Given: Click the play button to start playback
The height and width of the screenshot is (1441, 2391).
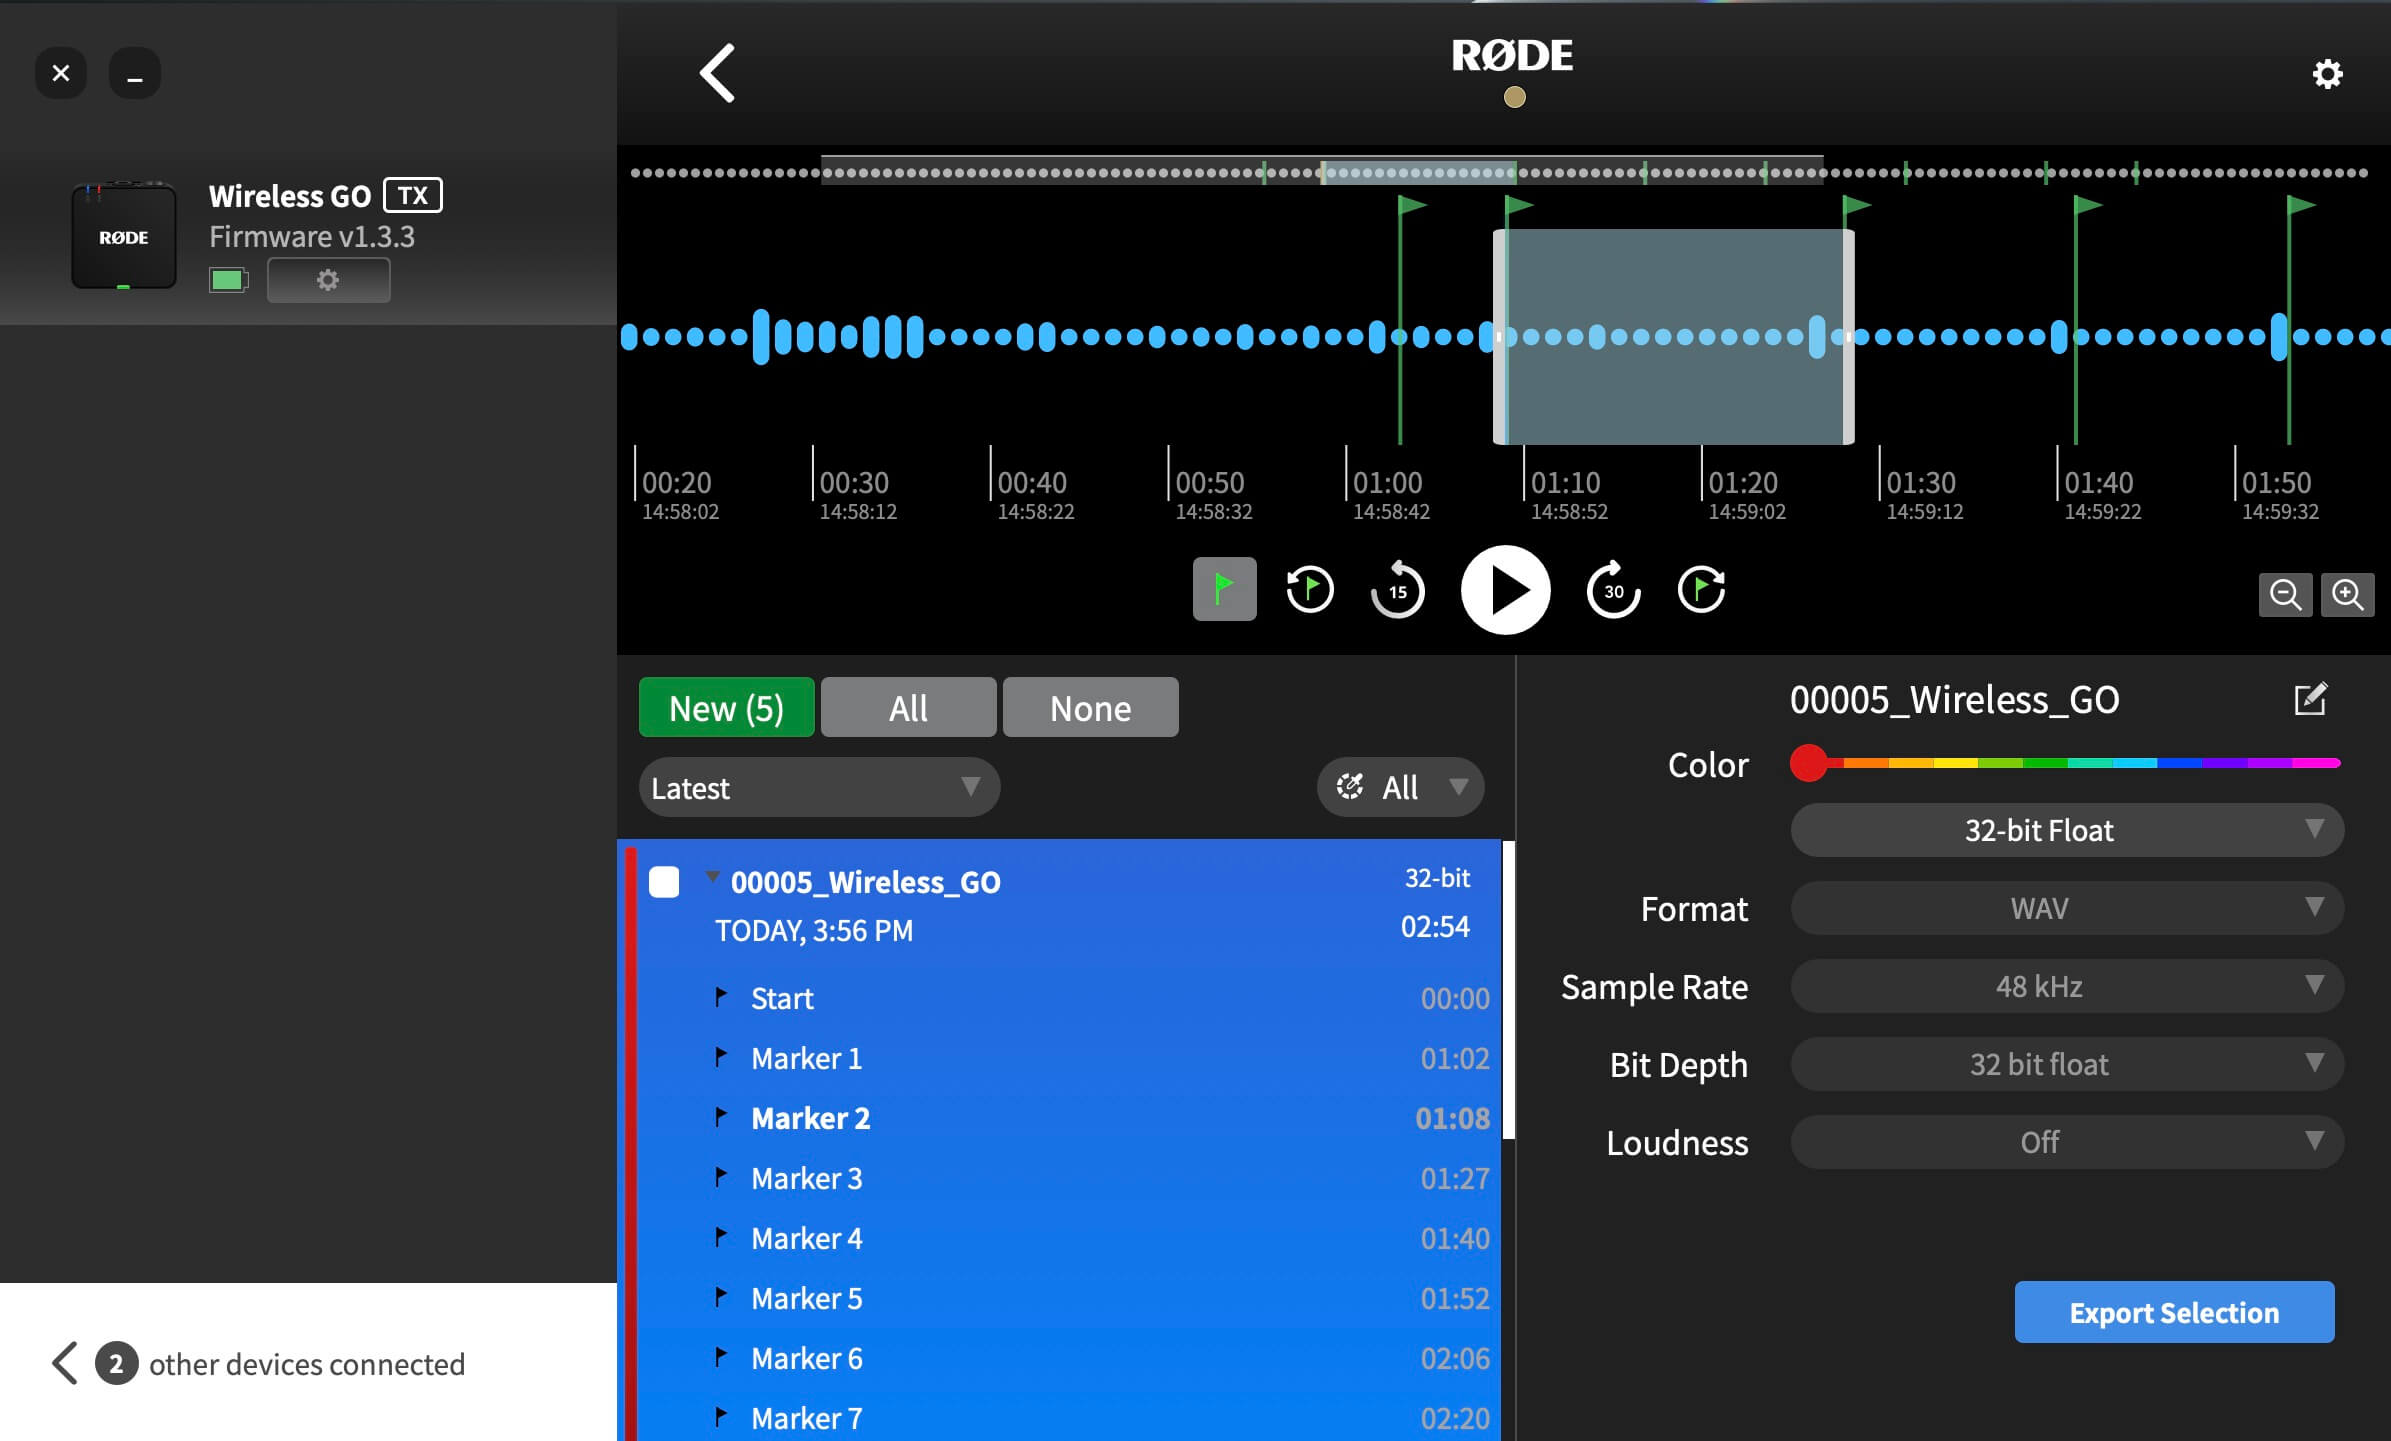Looking at the screenshot, I should pos(1505,591).
